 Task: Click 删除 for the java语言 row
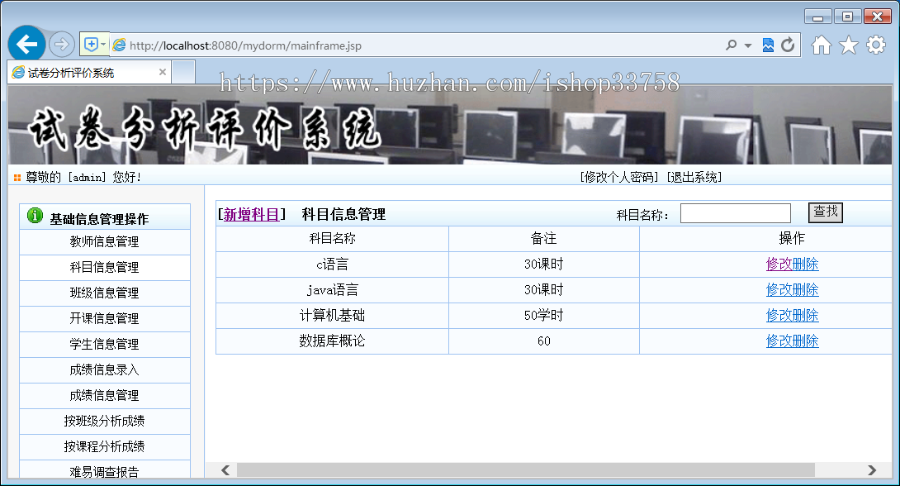(805, 290)
